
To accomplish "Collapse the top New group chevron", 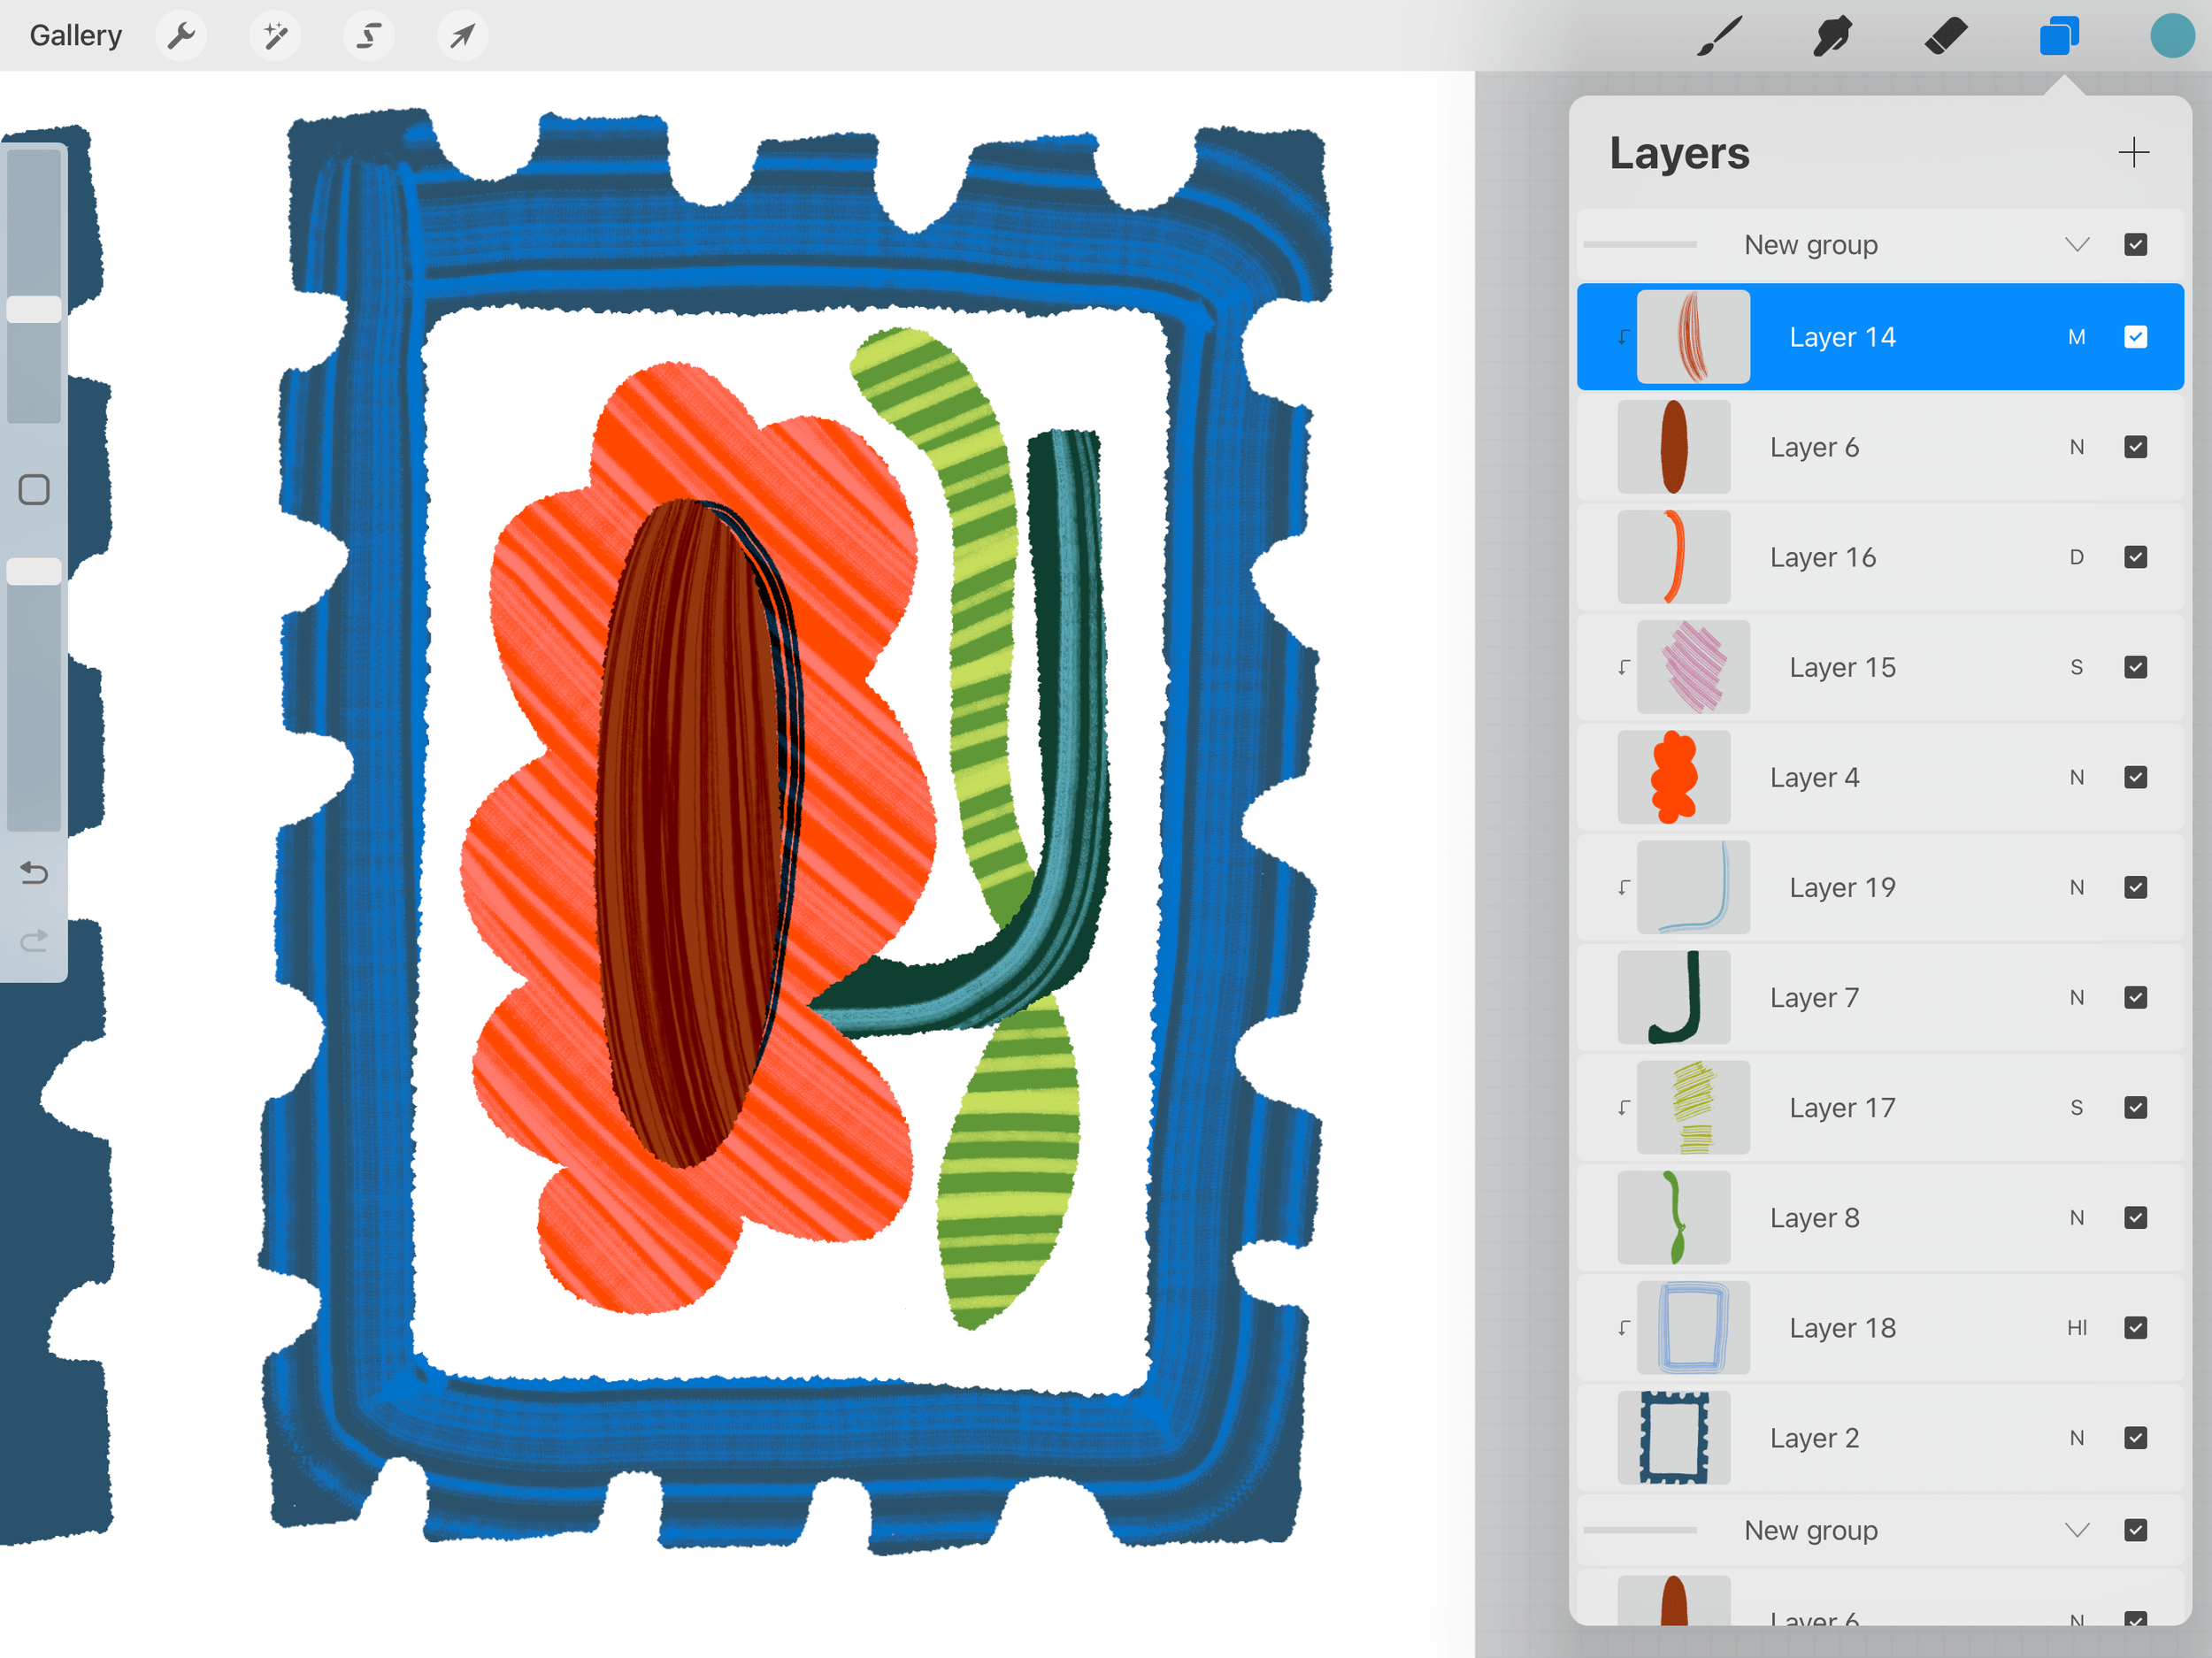I will point(2076,244).
